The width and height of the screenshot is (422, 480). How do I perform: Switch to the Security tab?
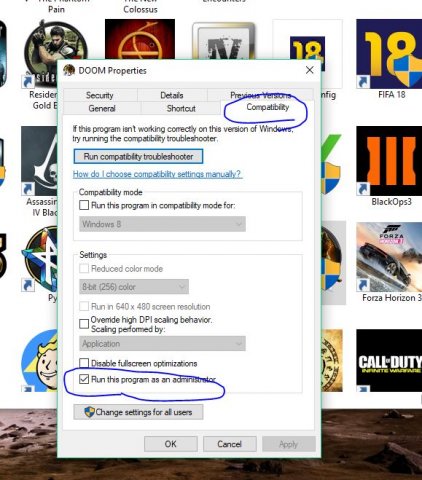point(100,95)
